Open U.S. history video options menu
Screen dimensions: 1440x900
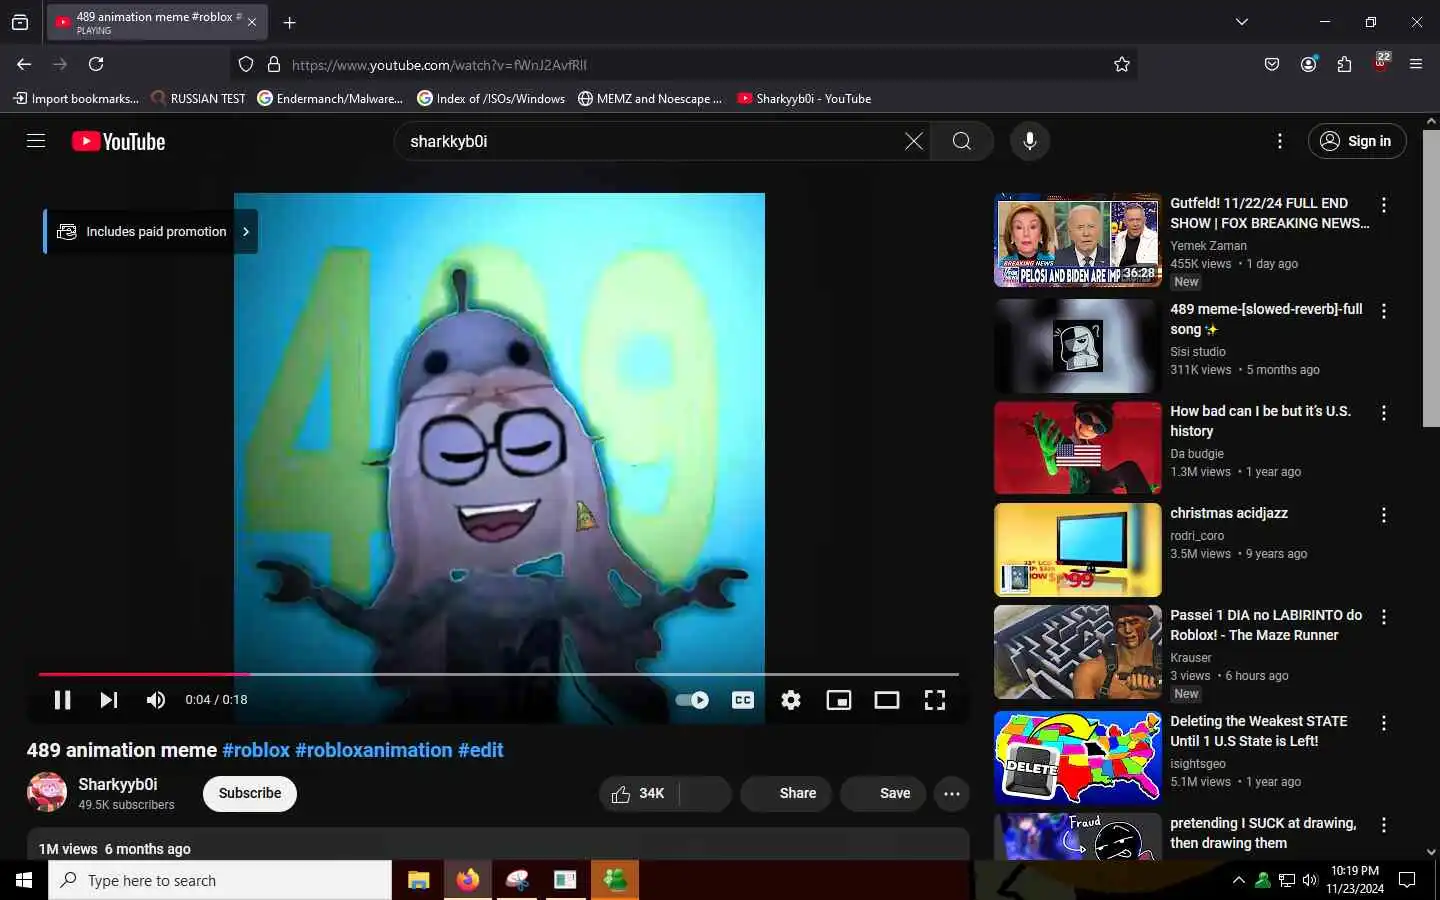coord(1384,413)
